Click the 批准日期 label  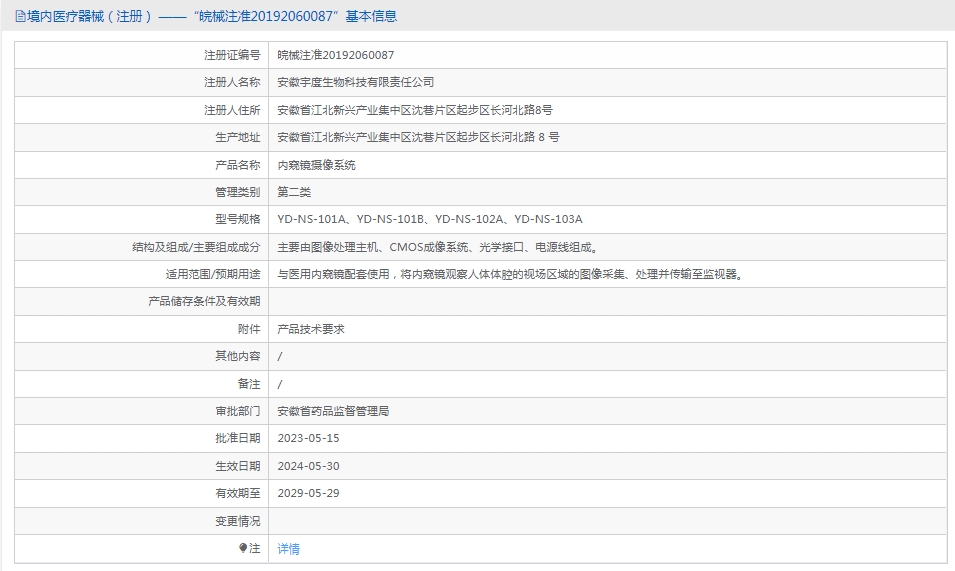pyautogui.click(x=238, y=438)
